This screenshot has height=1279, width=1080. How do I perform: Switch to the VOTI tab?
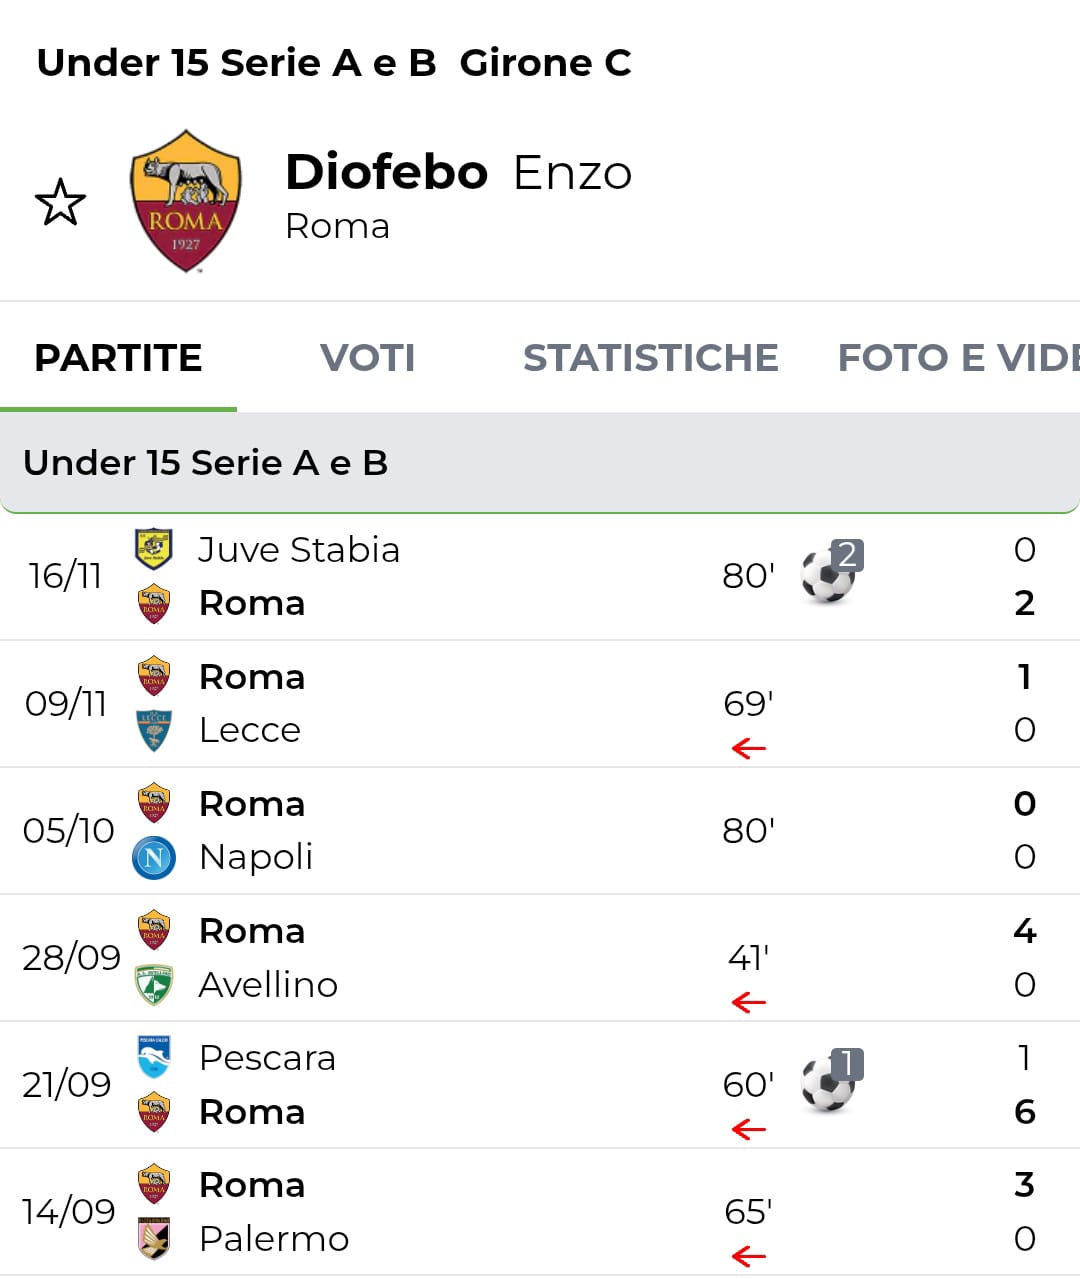point(367,358)
